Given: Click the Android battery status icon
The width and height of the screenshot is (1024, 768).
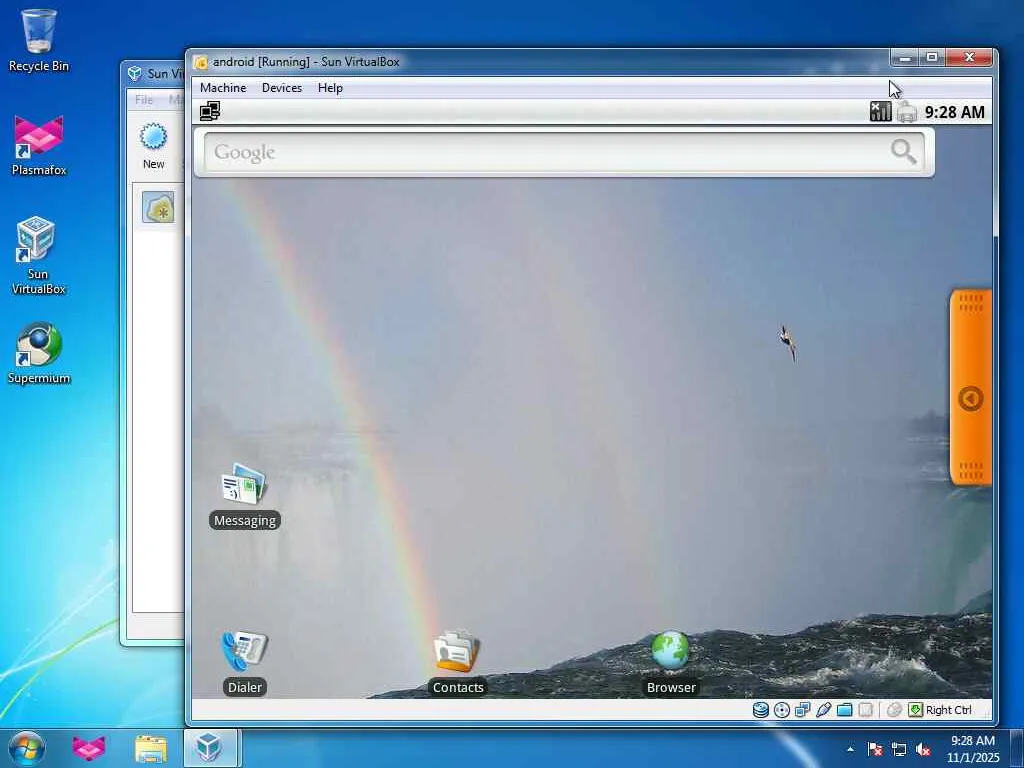Looking at the screenshot, I should click(x=906, y=112).
